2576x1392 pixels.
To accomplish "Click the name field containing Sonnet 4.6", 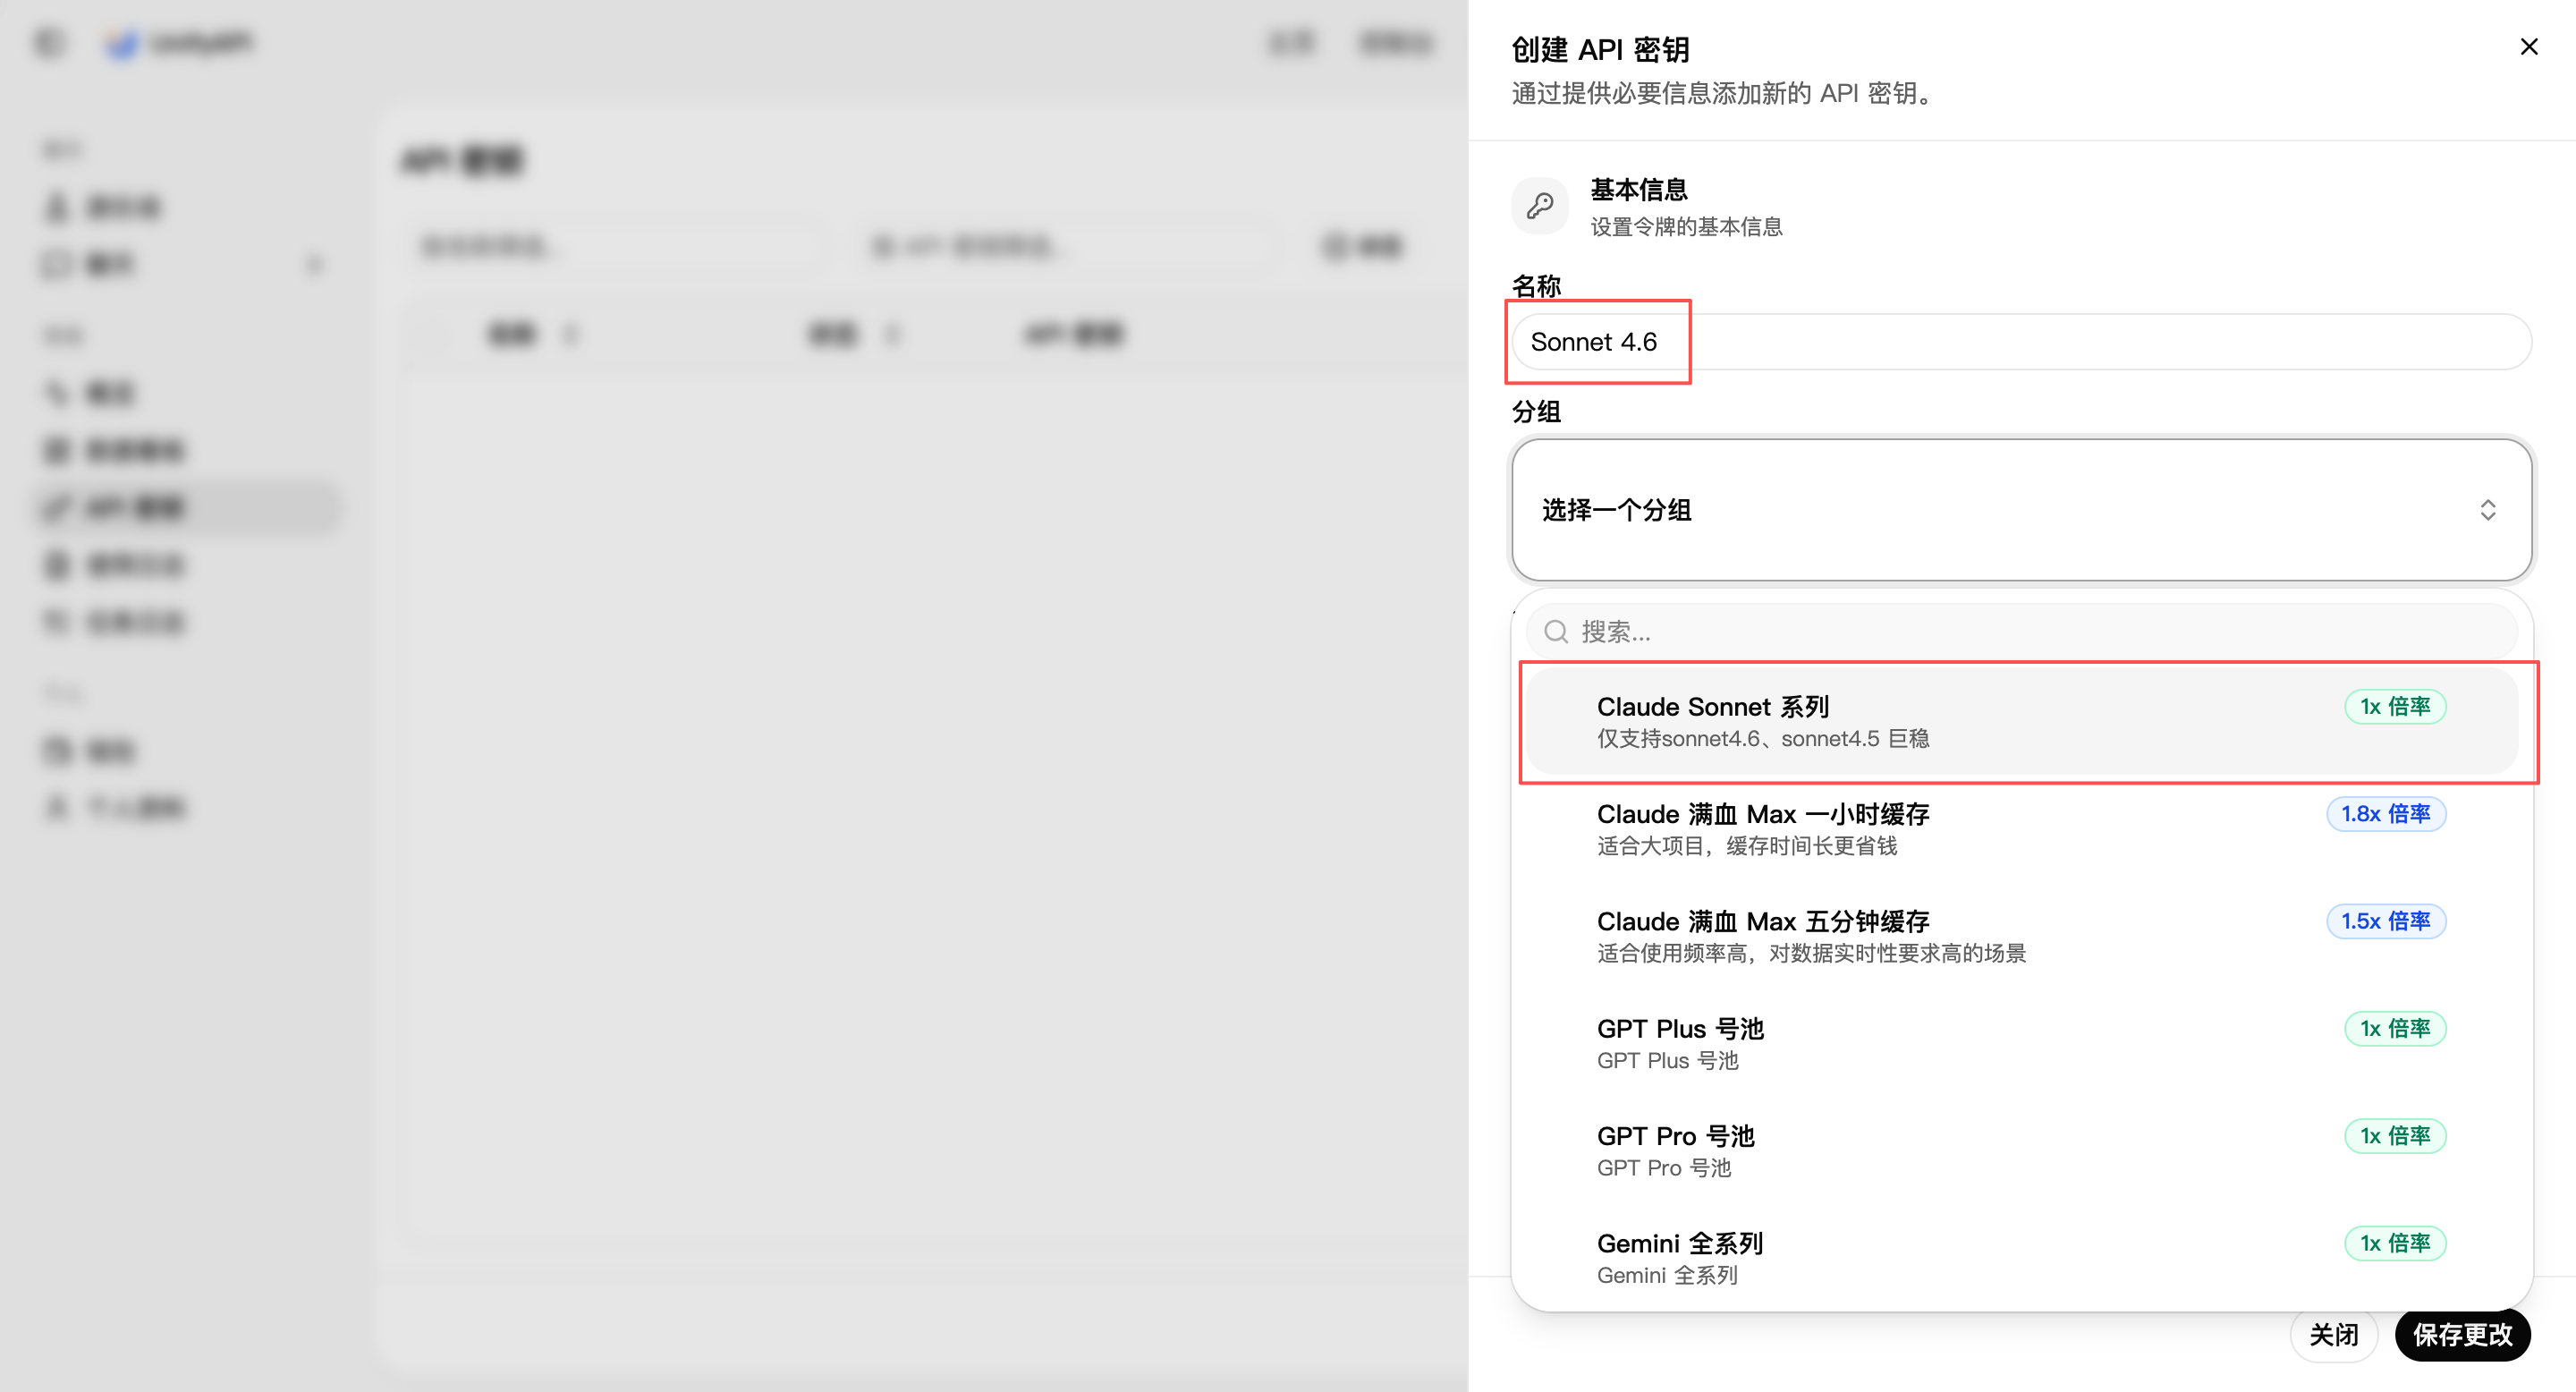I will click(x=2021, y=342).
